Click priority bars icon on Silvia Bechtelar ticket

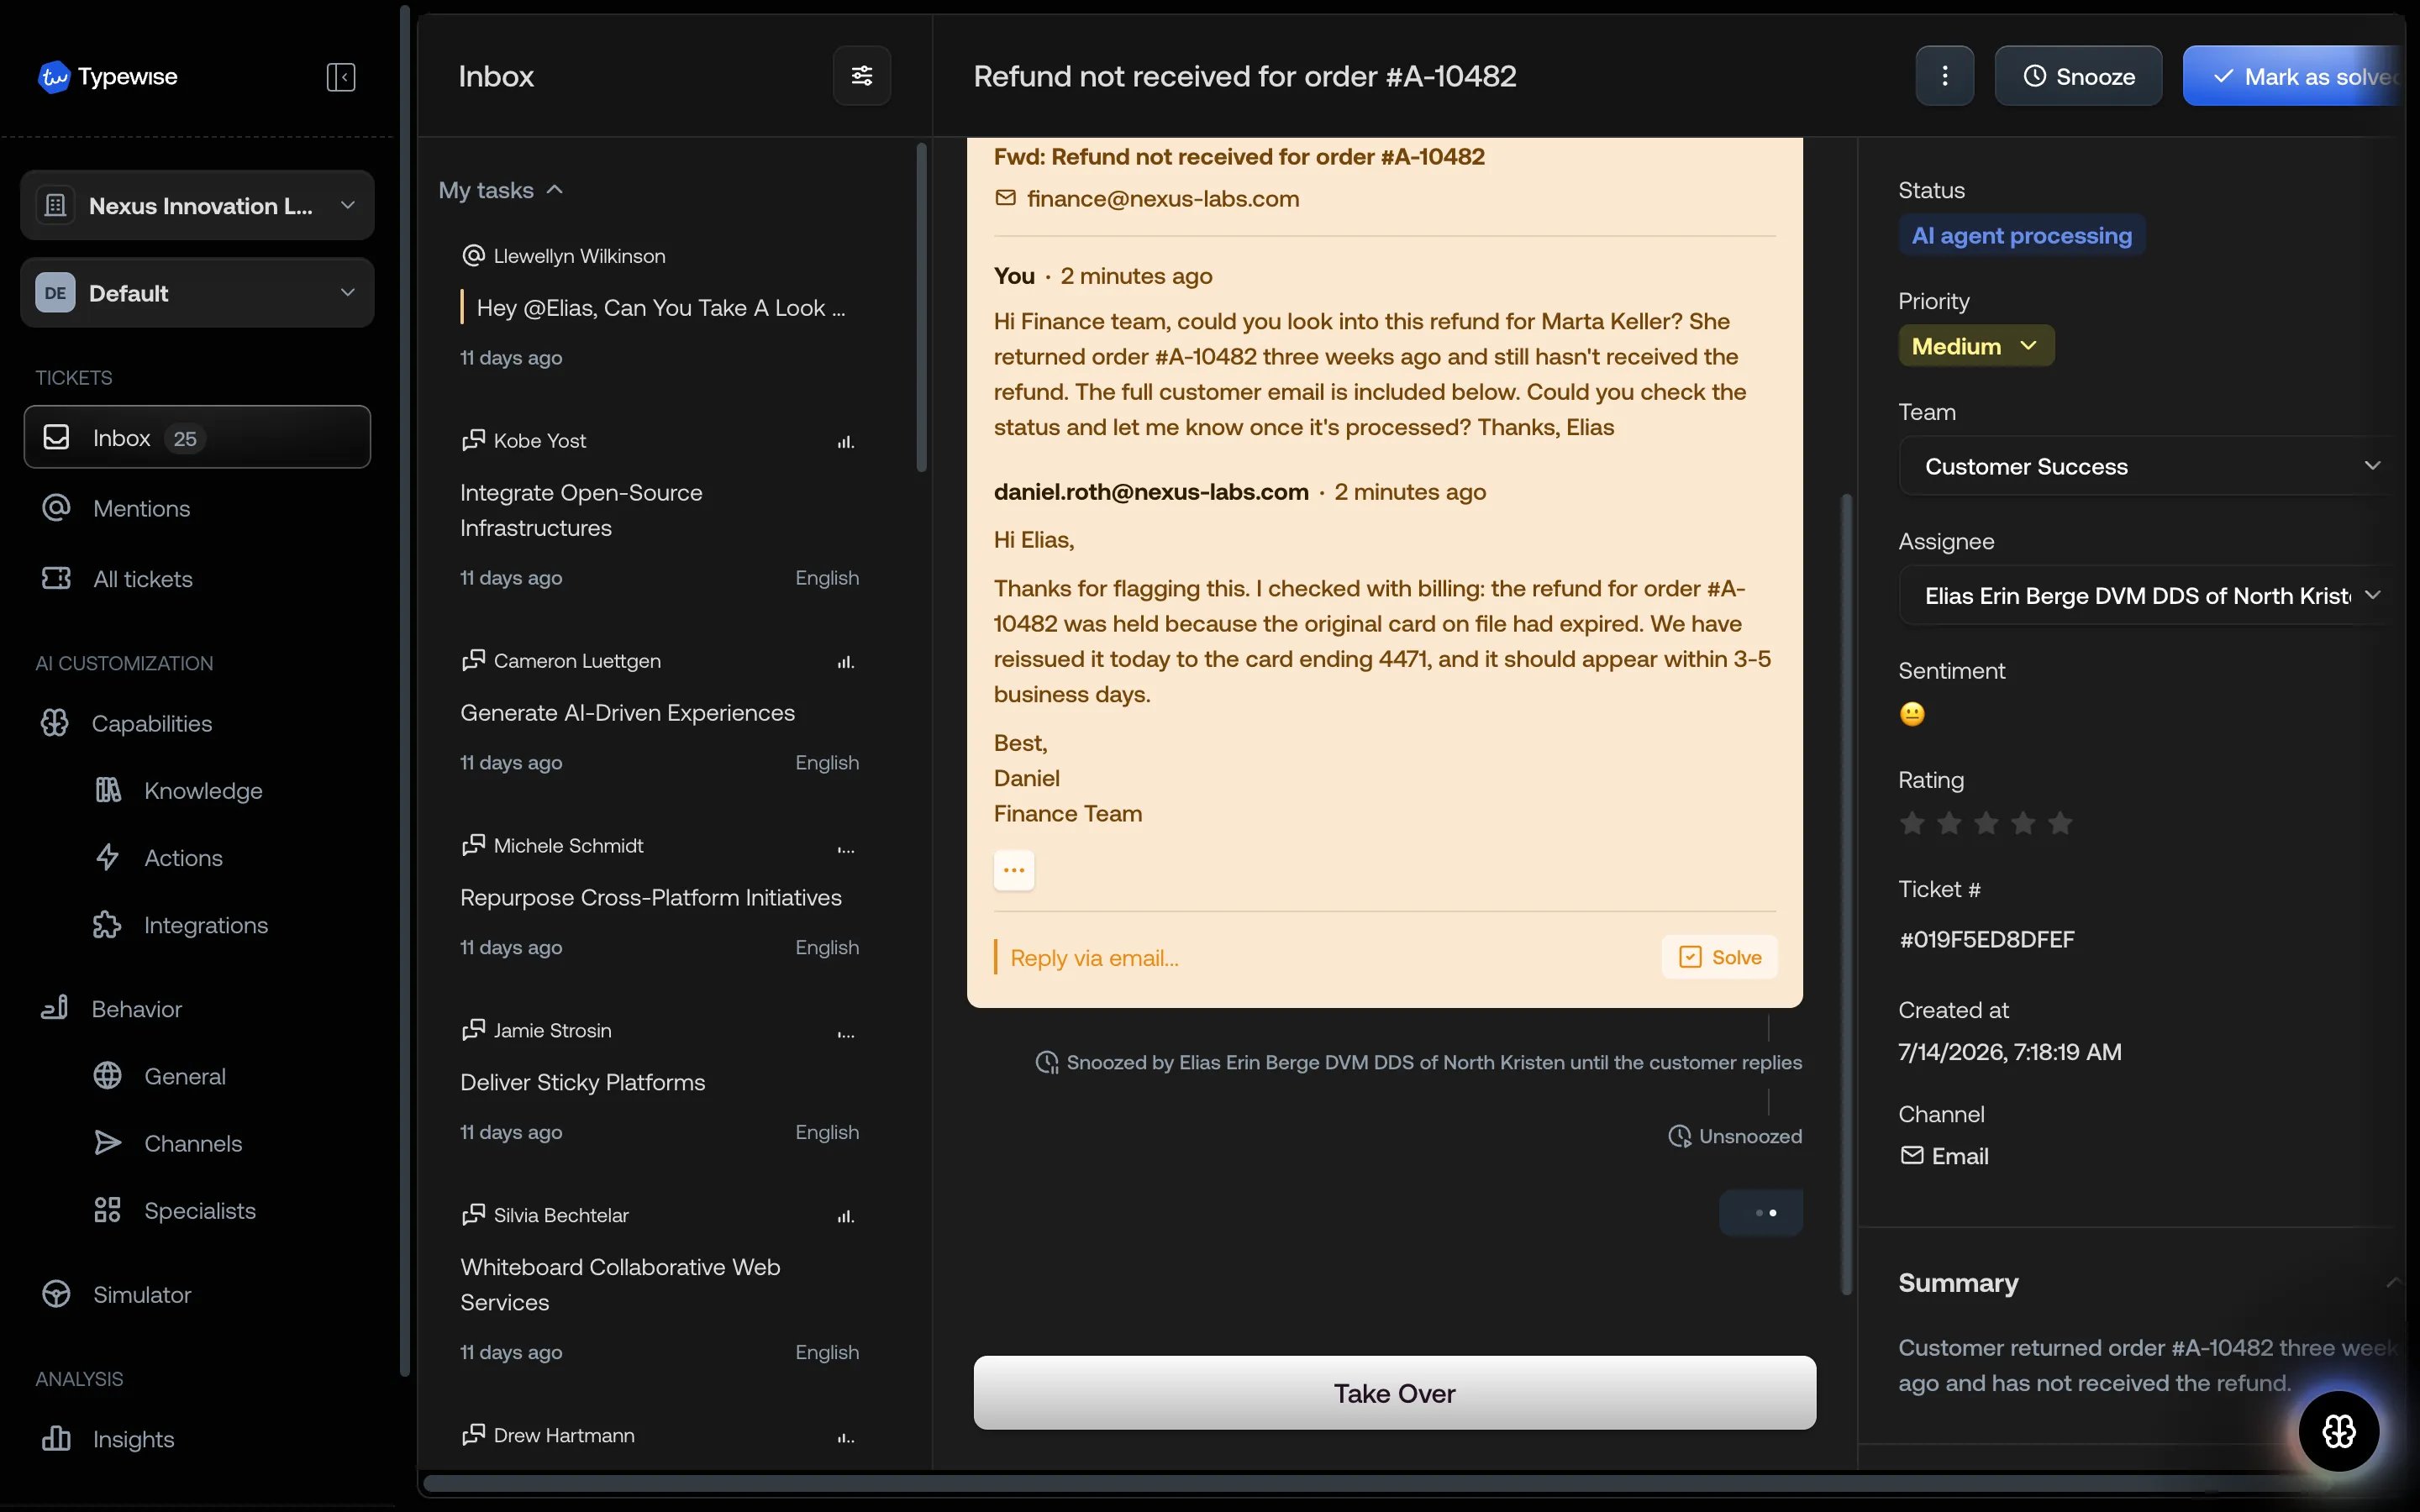click(846, 1216)
